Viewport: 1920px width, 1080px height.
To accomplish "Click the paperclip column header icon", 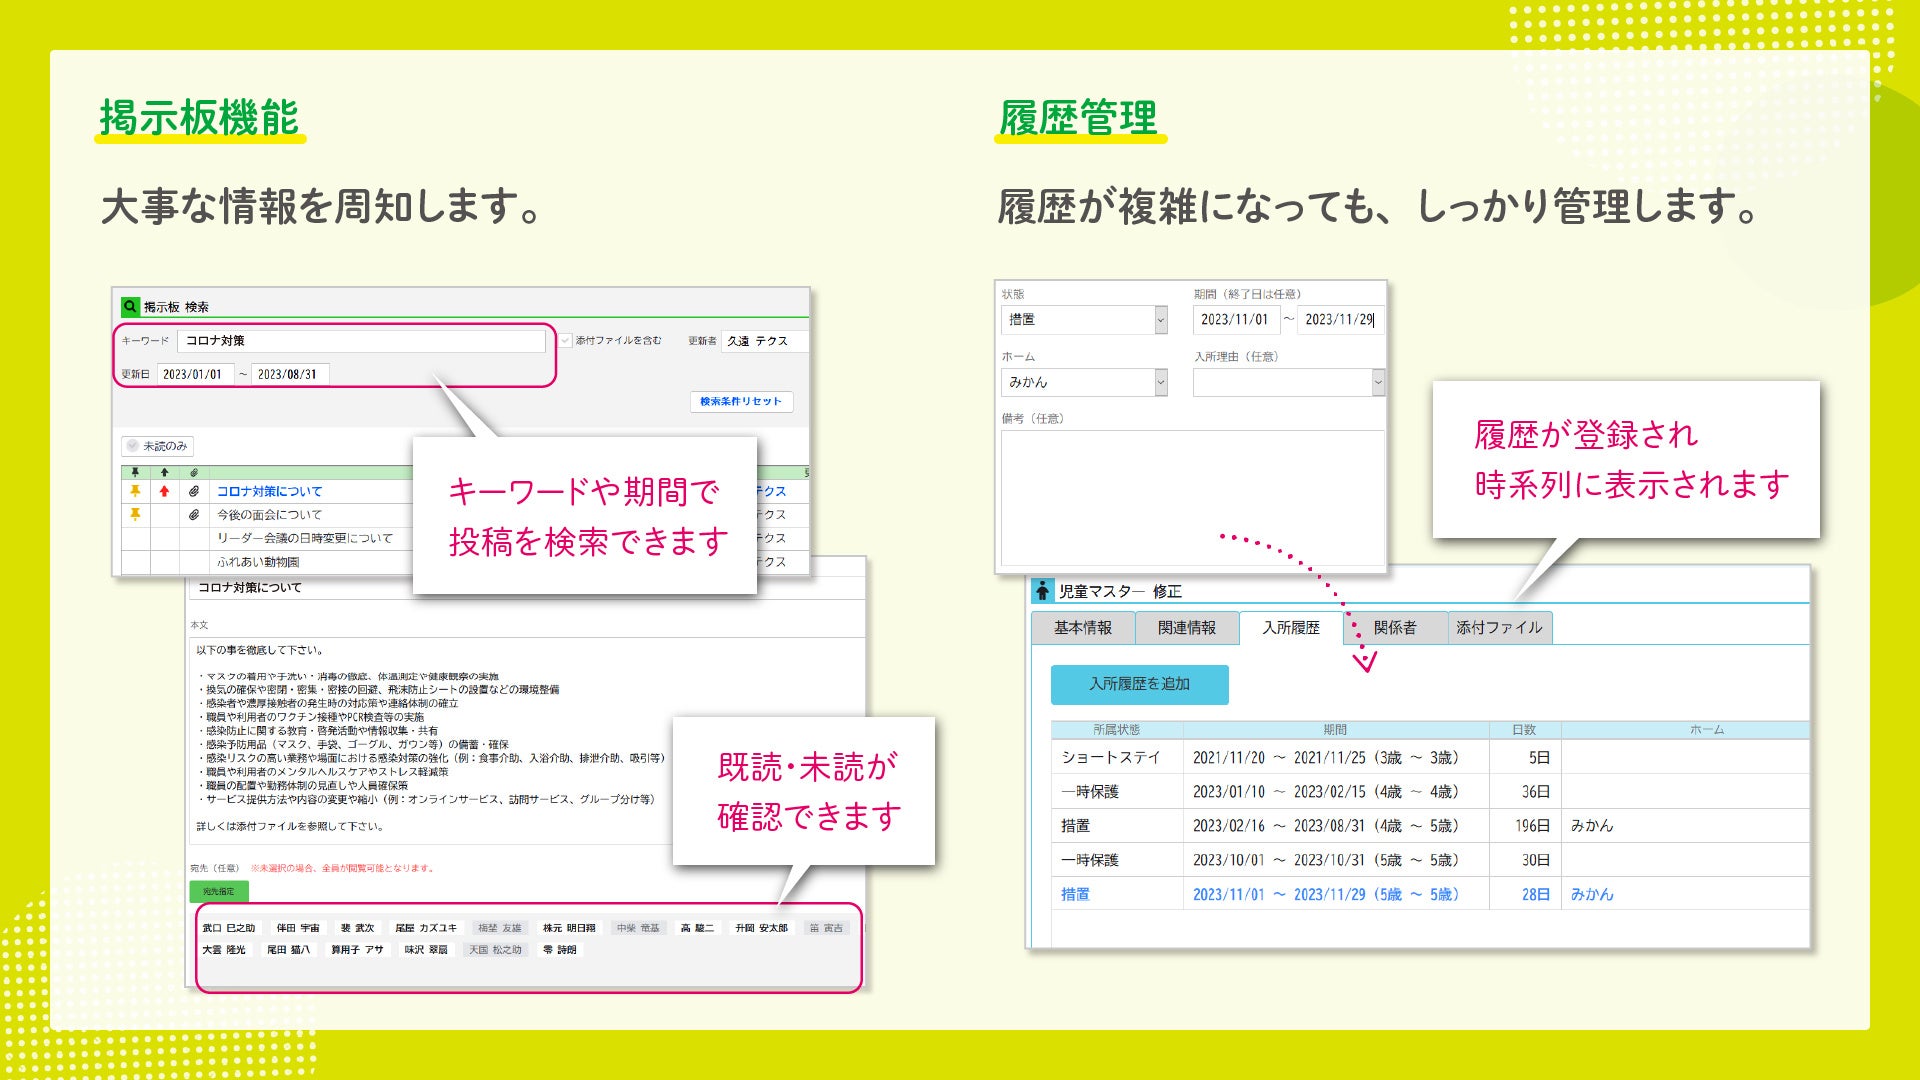I will click(194, 472).
